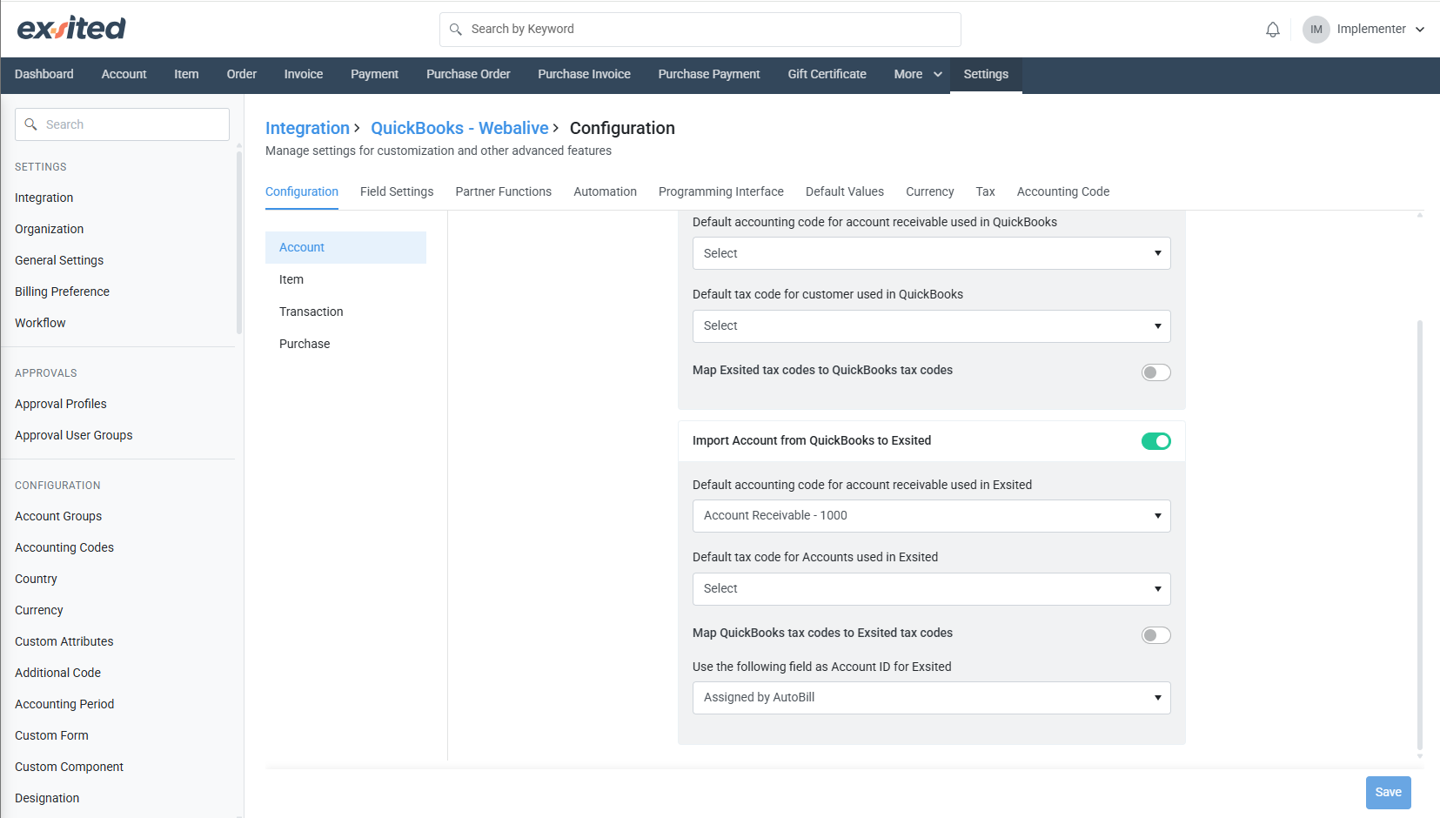The height and width of the screenshot is (818, 1440).
Task: Select Account in the configuration side list
Action: pyautogui.click(x=345, y=247)
